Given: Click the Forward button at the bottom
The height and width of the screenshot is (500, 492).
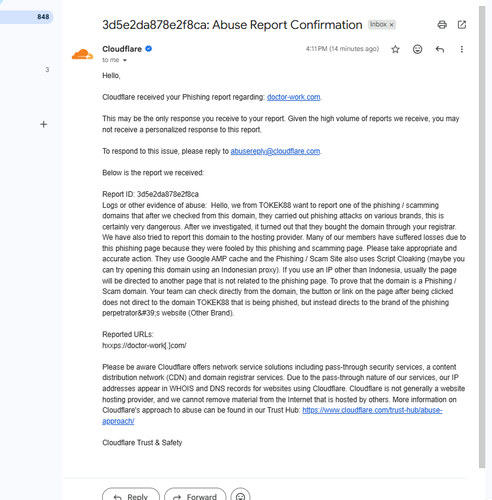Looking at the screenshot, I should tap(195, 495).
